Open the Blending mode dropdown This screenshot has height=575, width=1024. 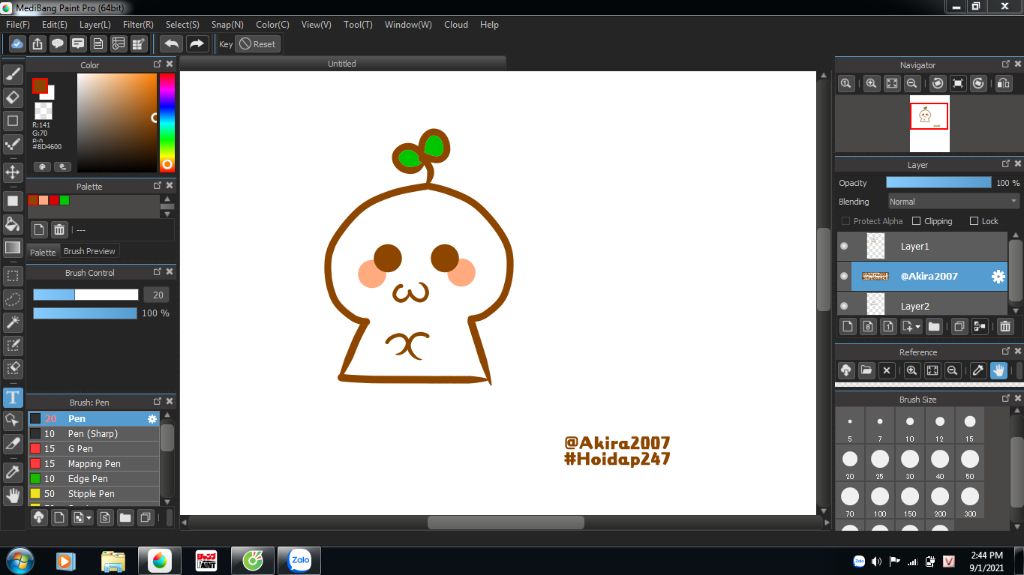coord(953,202)
